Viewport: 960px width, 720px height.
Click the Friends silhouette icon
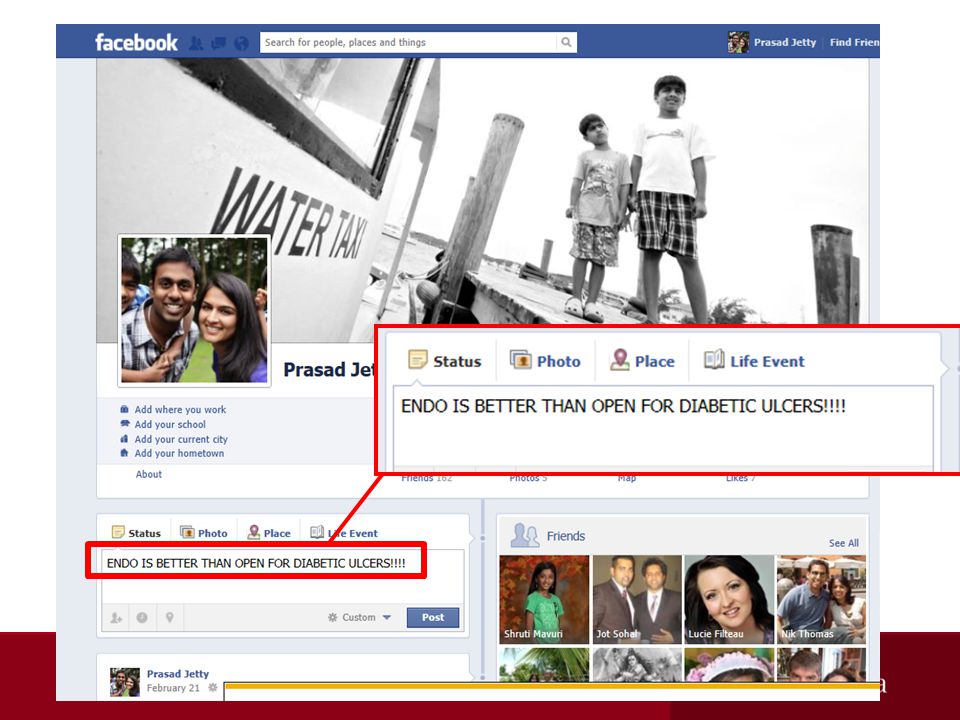pos(525,535)
